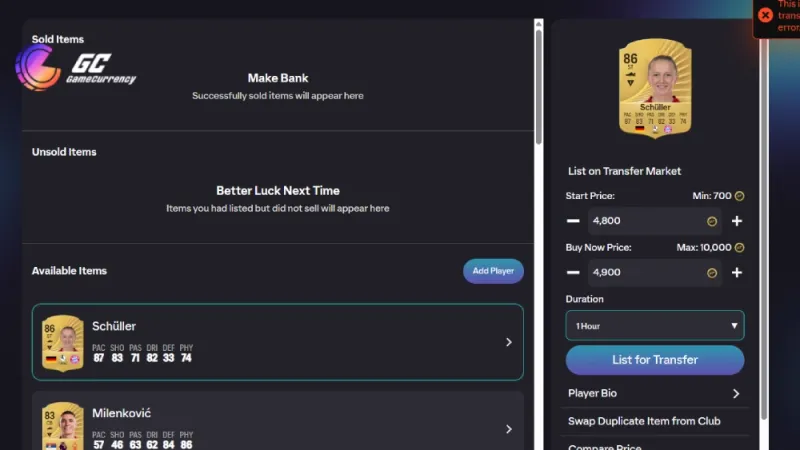Add a player with Add Player button
800x450 pixels.
coord(493,271)
